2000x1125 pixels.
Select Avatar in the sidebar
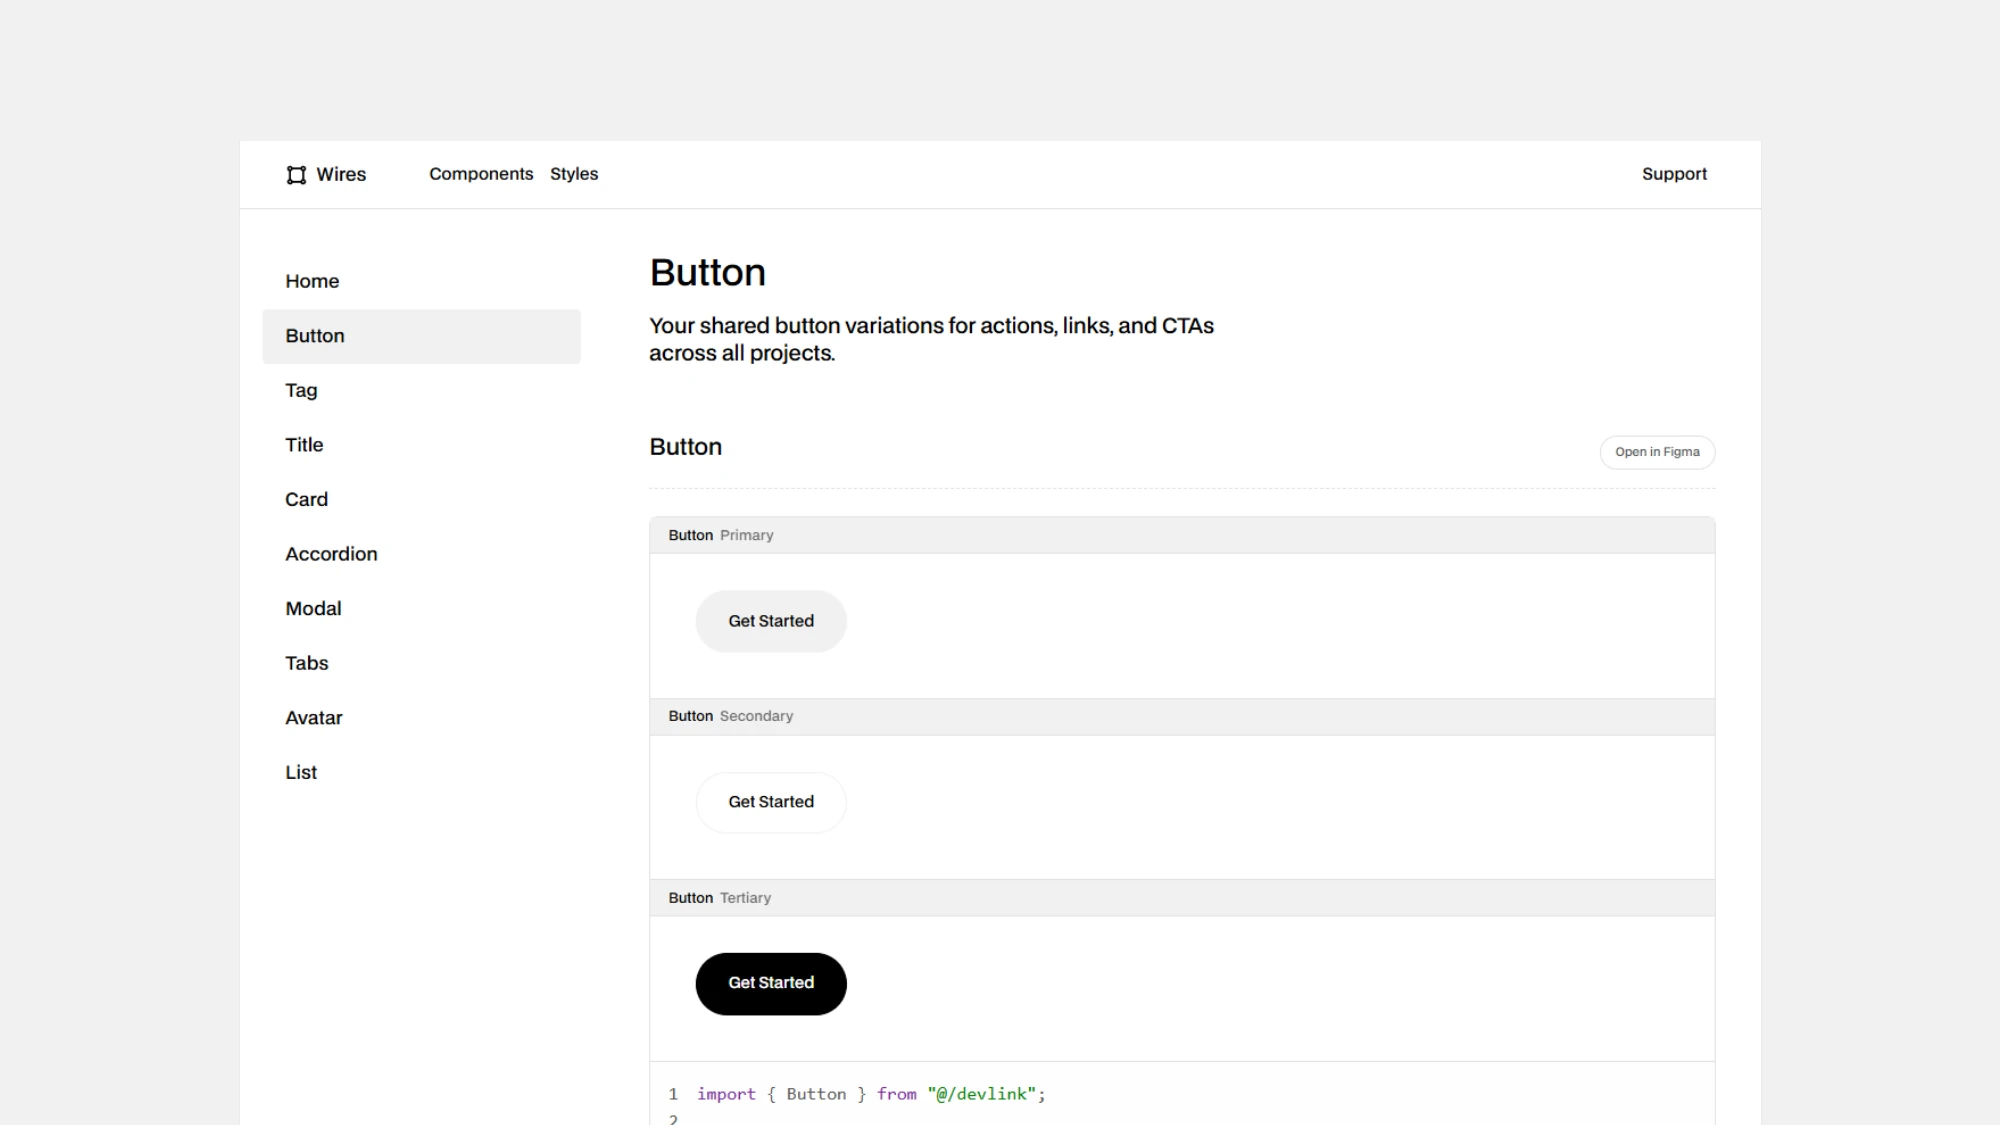[313, 717]
